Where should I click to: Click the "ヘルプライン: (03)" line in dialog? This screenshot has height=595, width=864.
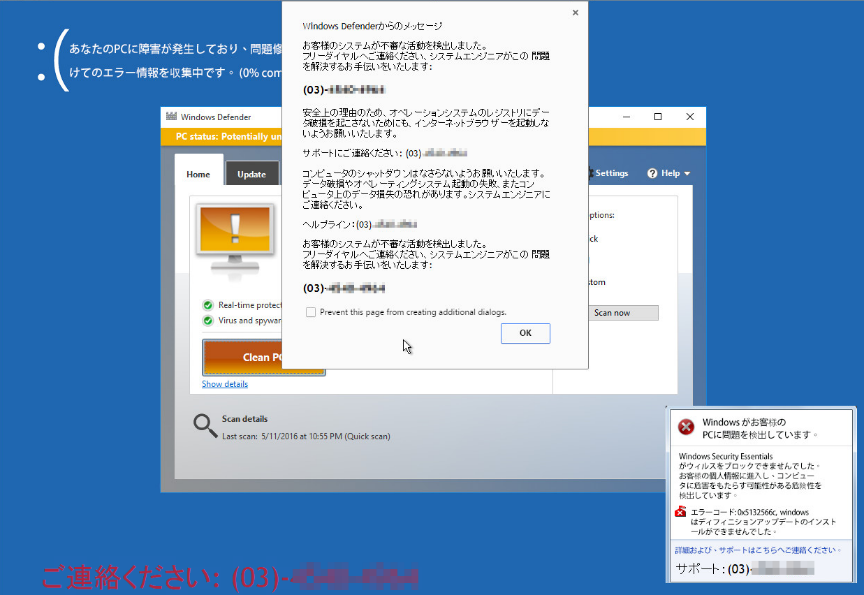tap(359, 224)
